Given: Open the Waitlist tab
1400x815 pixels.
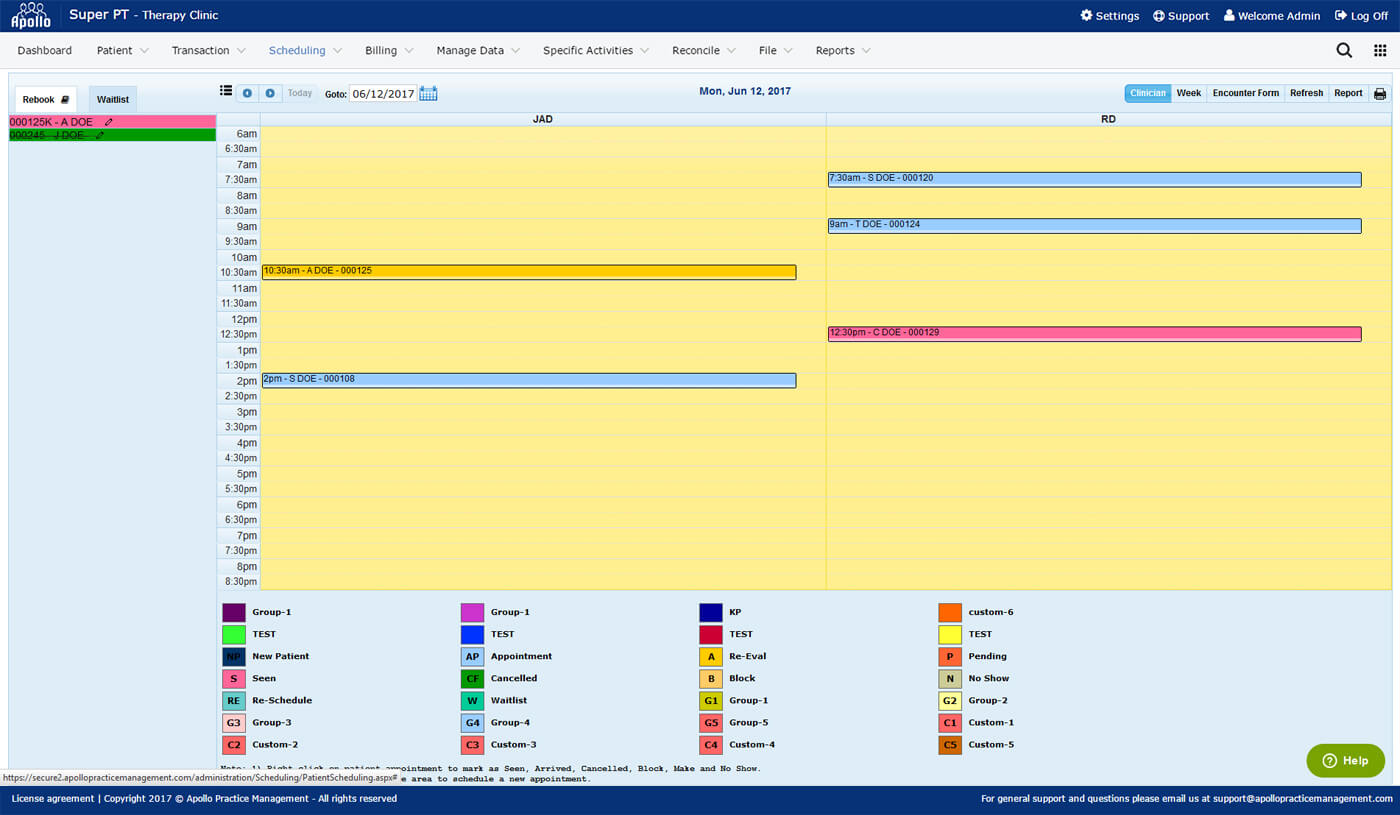Looking at the screenshot, I should tap(113, 100).
